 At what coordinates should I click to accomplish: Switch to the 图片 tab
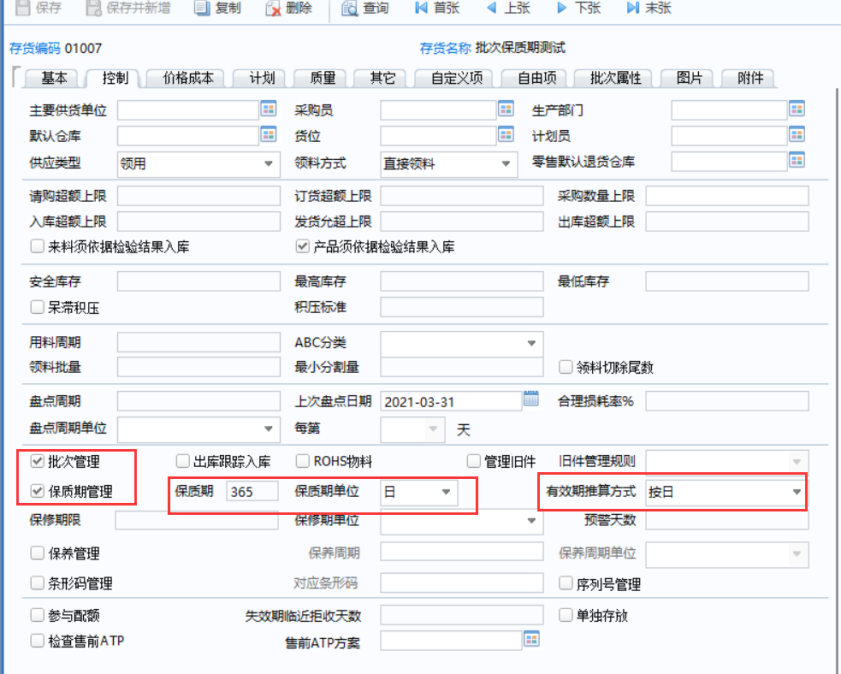pyautogui.click(x=689, y=78)
